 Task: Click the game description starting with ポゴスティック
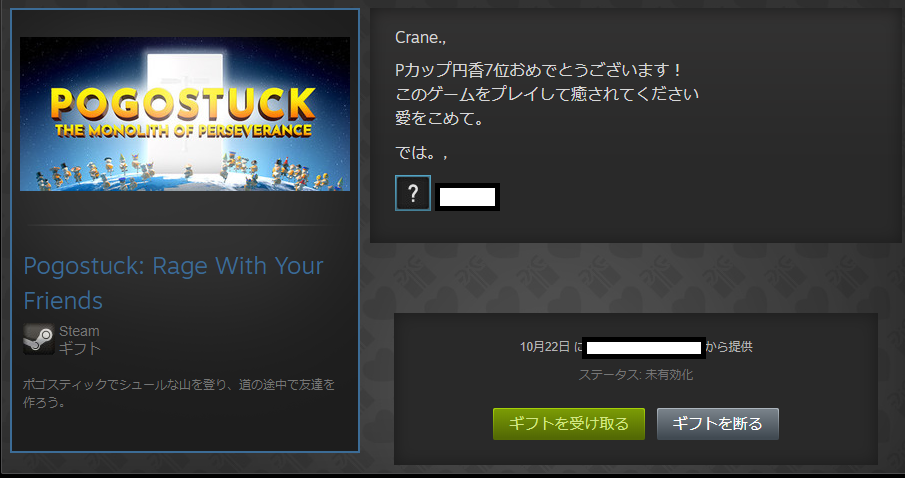179,393
